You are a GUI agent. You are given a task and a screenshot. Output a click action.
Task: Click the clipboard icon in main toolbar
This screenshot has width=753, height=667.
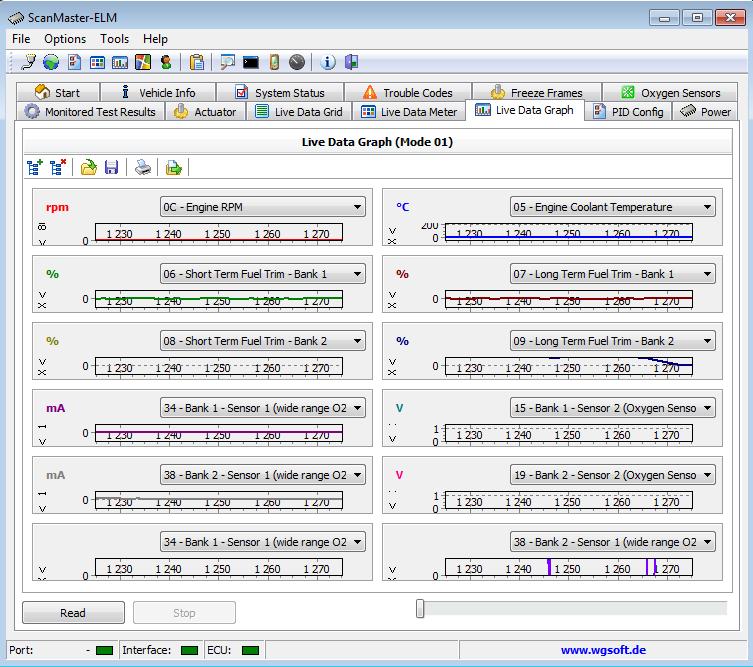point(197,62)
